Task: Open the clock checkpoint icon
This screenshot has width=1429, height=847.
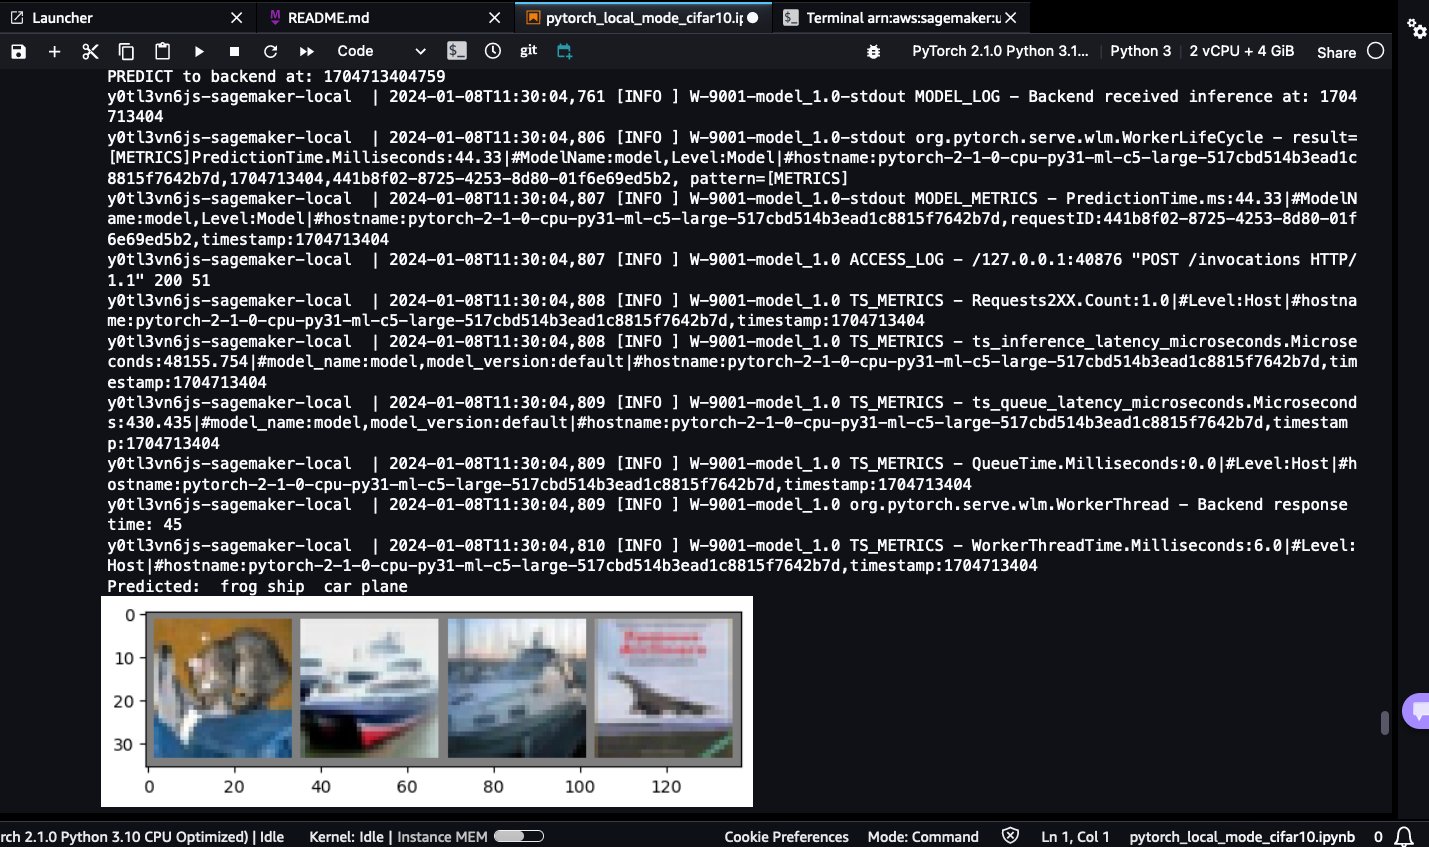Action: pyautogui.click(x=493, y=51)
